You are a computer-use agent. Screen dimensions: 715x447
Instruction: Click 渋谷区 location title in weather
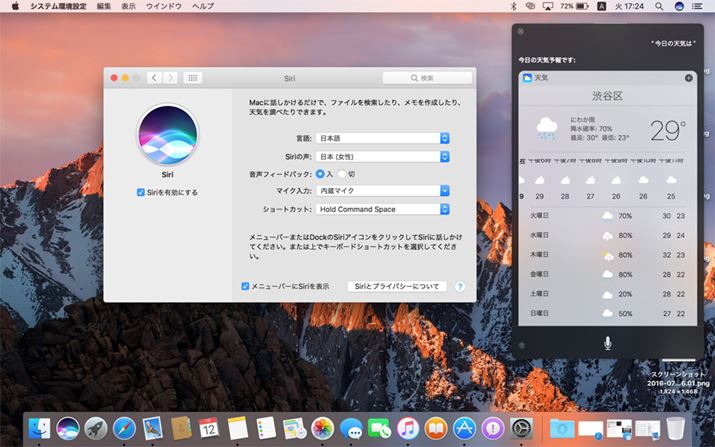point(607,96)
